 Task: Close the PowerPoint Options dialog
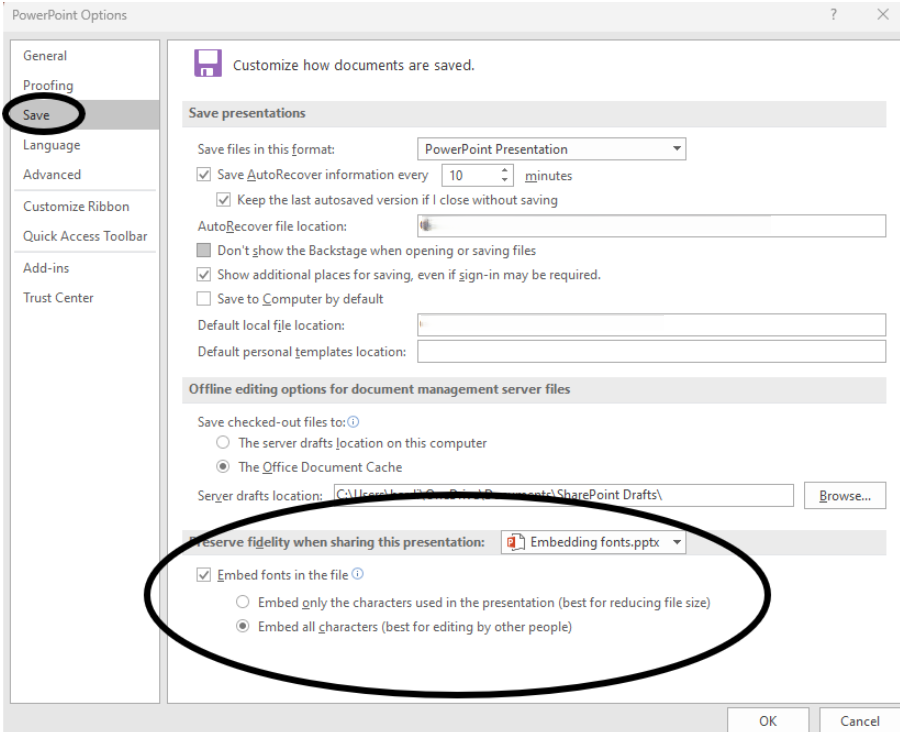click(883, 14)
